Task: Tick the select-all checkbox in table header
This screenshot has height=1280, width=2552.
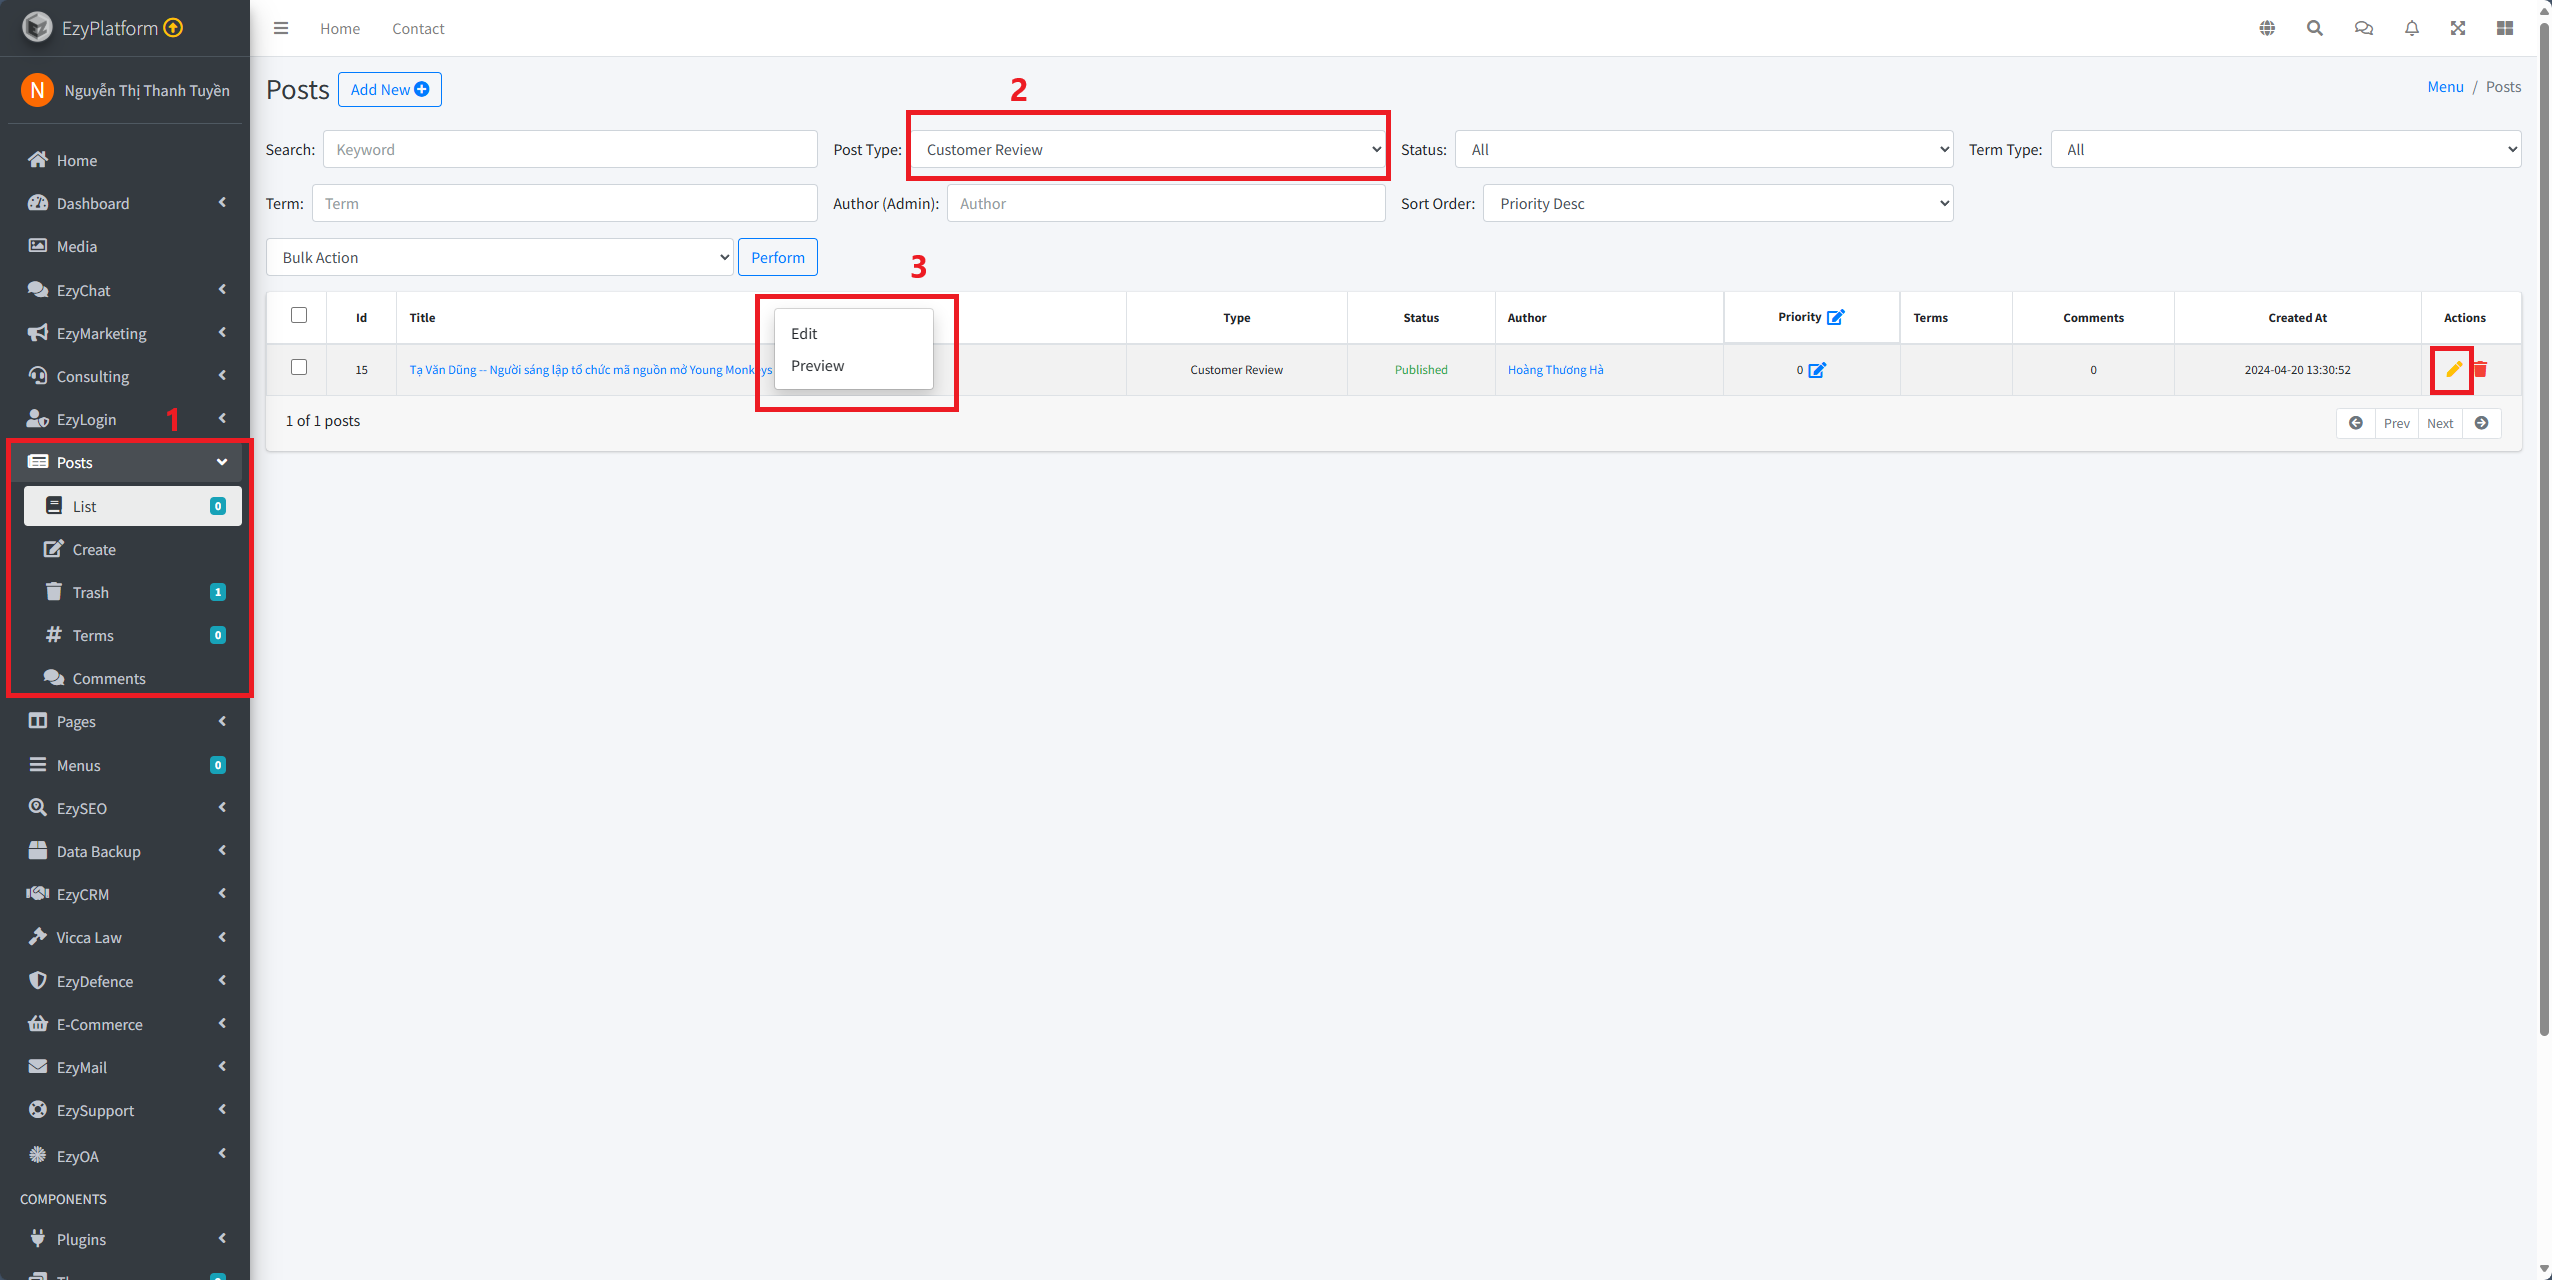Action: [x=299, y=315]
